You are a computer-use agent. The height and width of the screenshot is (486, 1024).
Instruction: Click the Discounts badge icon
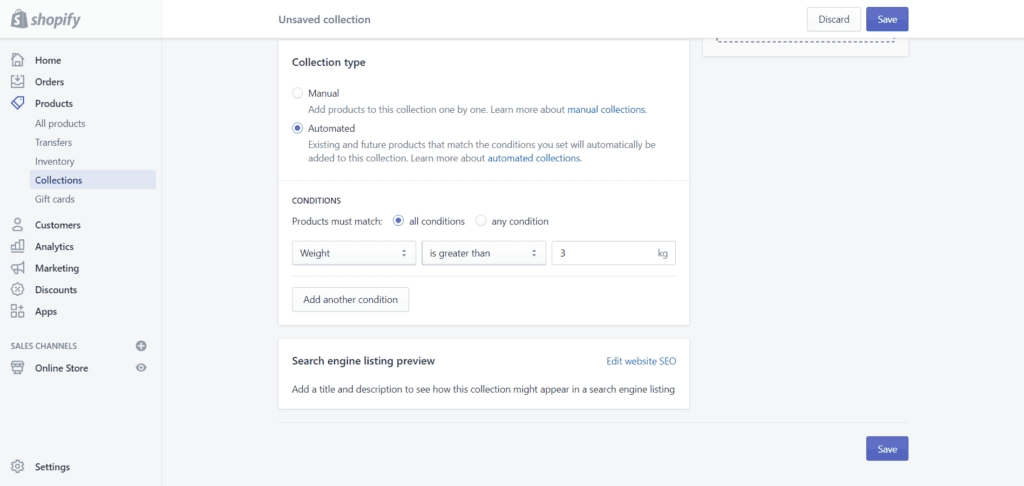pos(18,289)
